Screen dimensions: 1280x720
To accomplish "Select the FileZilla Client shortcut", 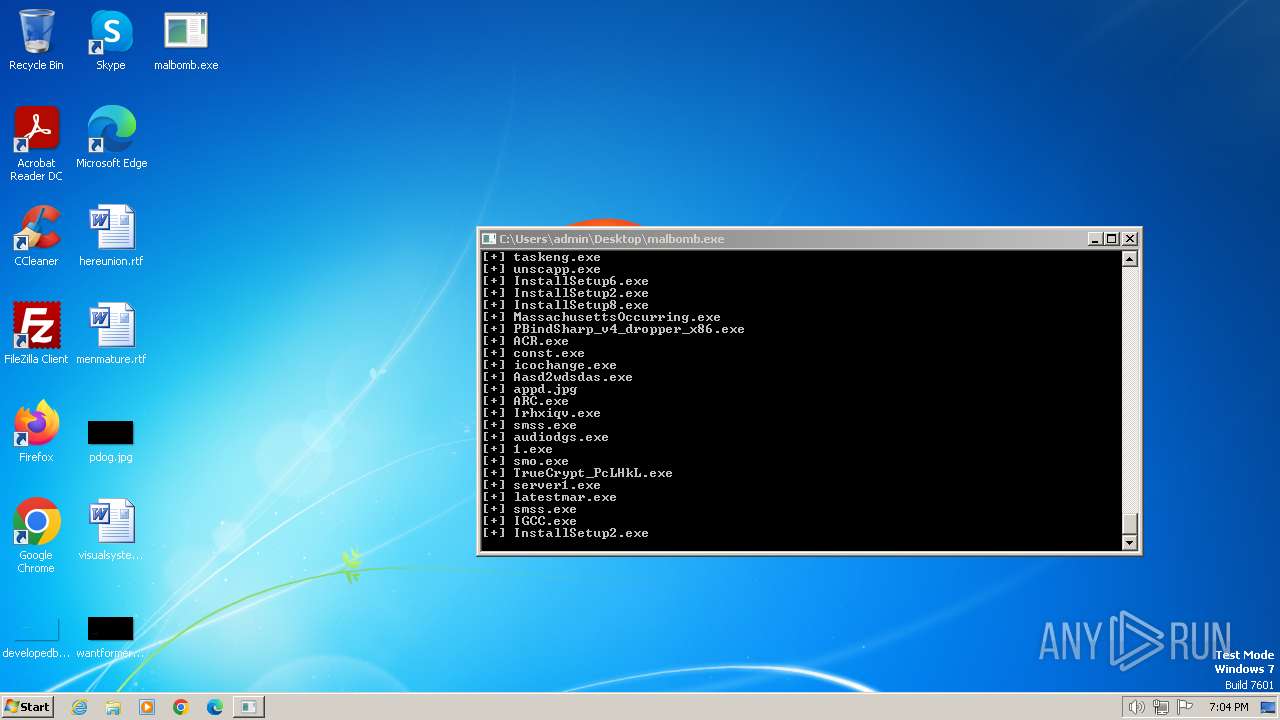I will tap(36, 334).
